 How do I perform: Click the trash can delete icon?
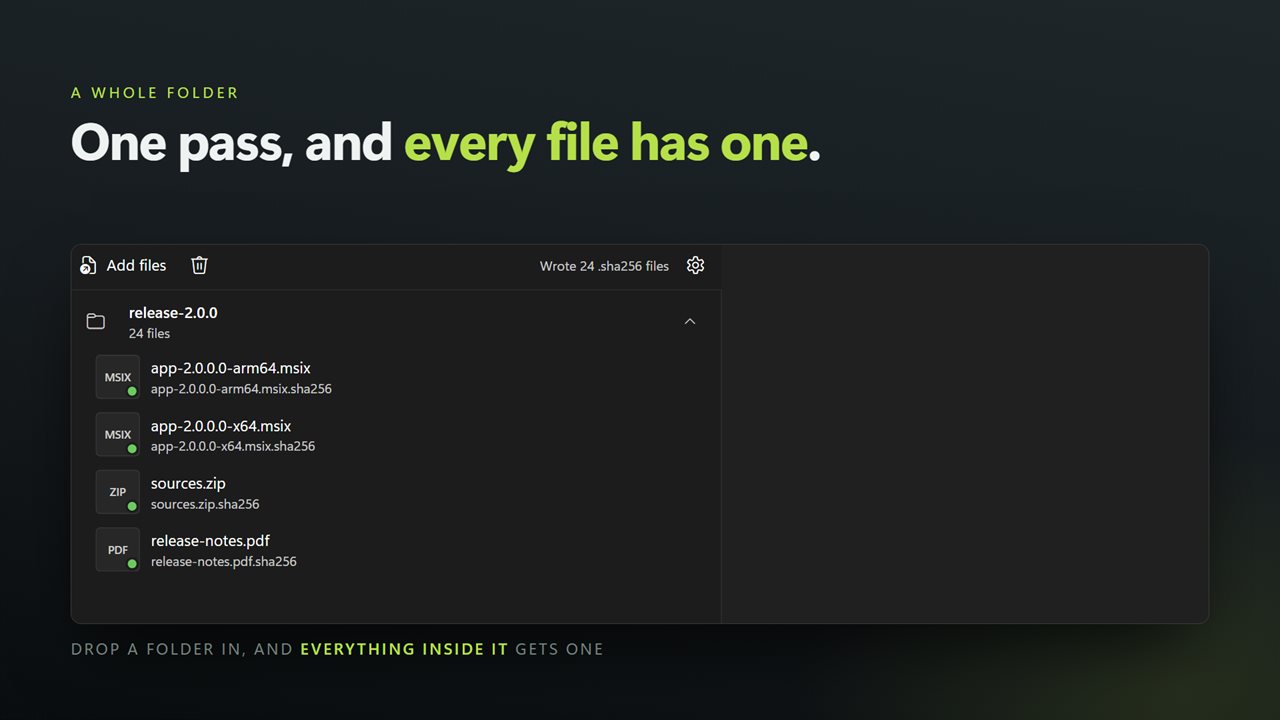(200, 265)
